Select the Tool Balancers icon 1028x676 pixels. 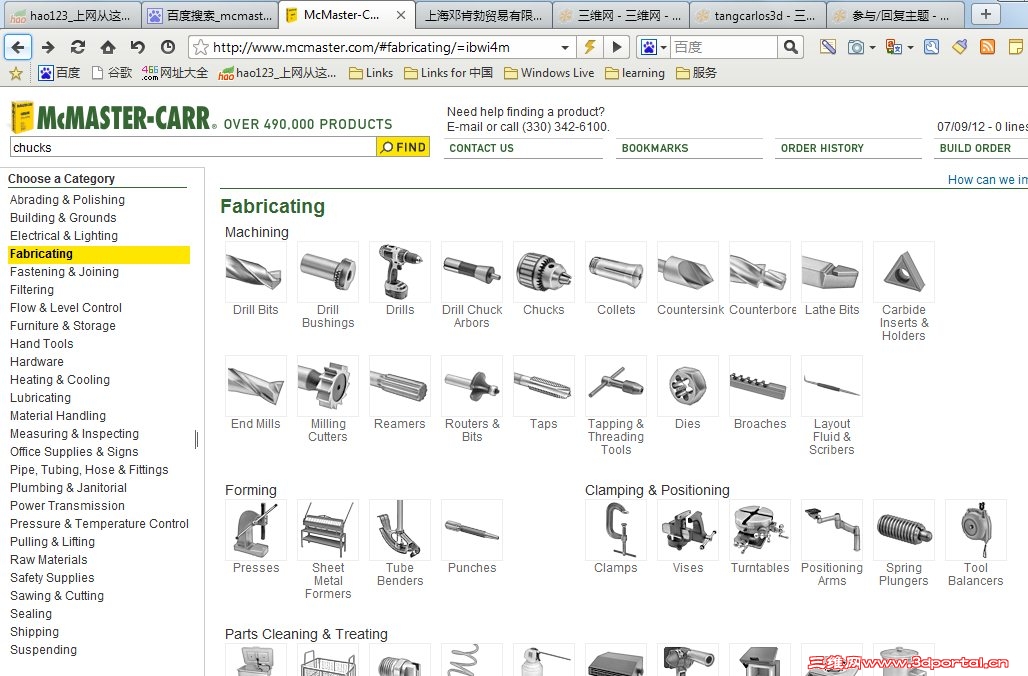coord(976,530)
